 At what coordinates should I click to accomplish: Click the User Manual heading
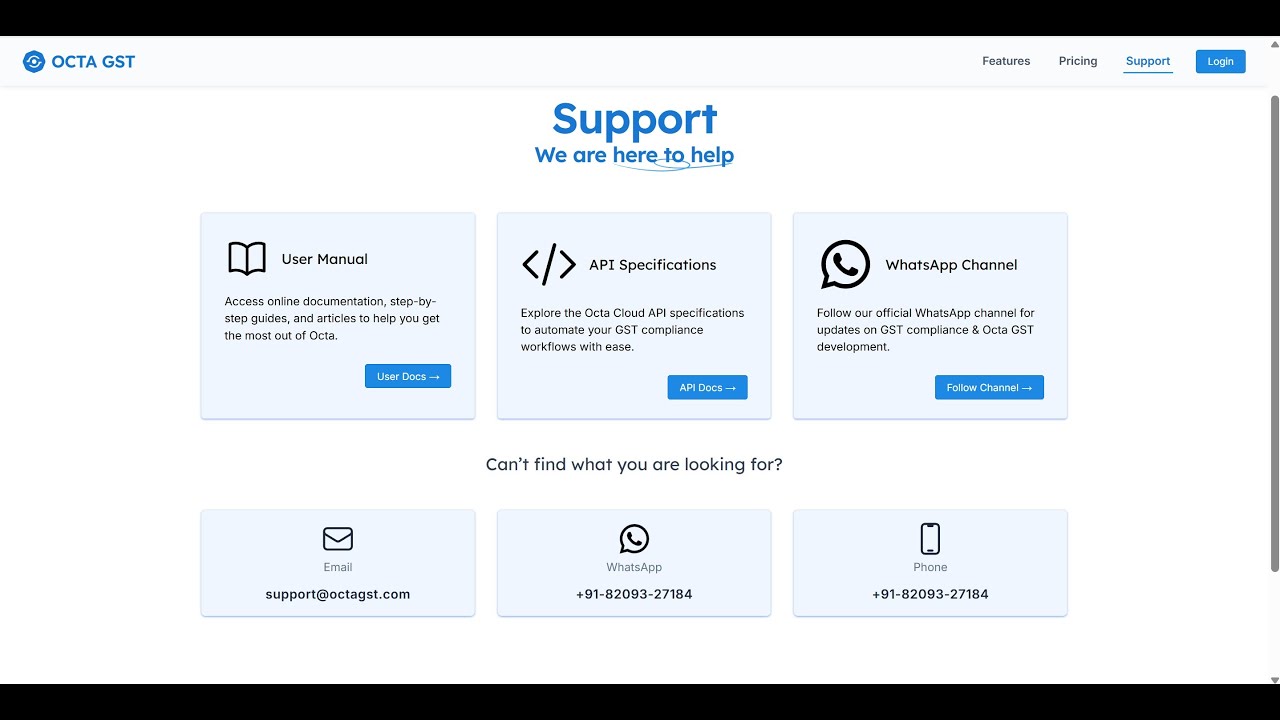click(x=325, y=259)
